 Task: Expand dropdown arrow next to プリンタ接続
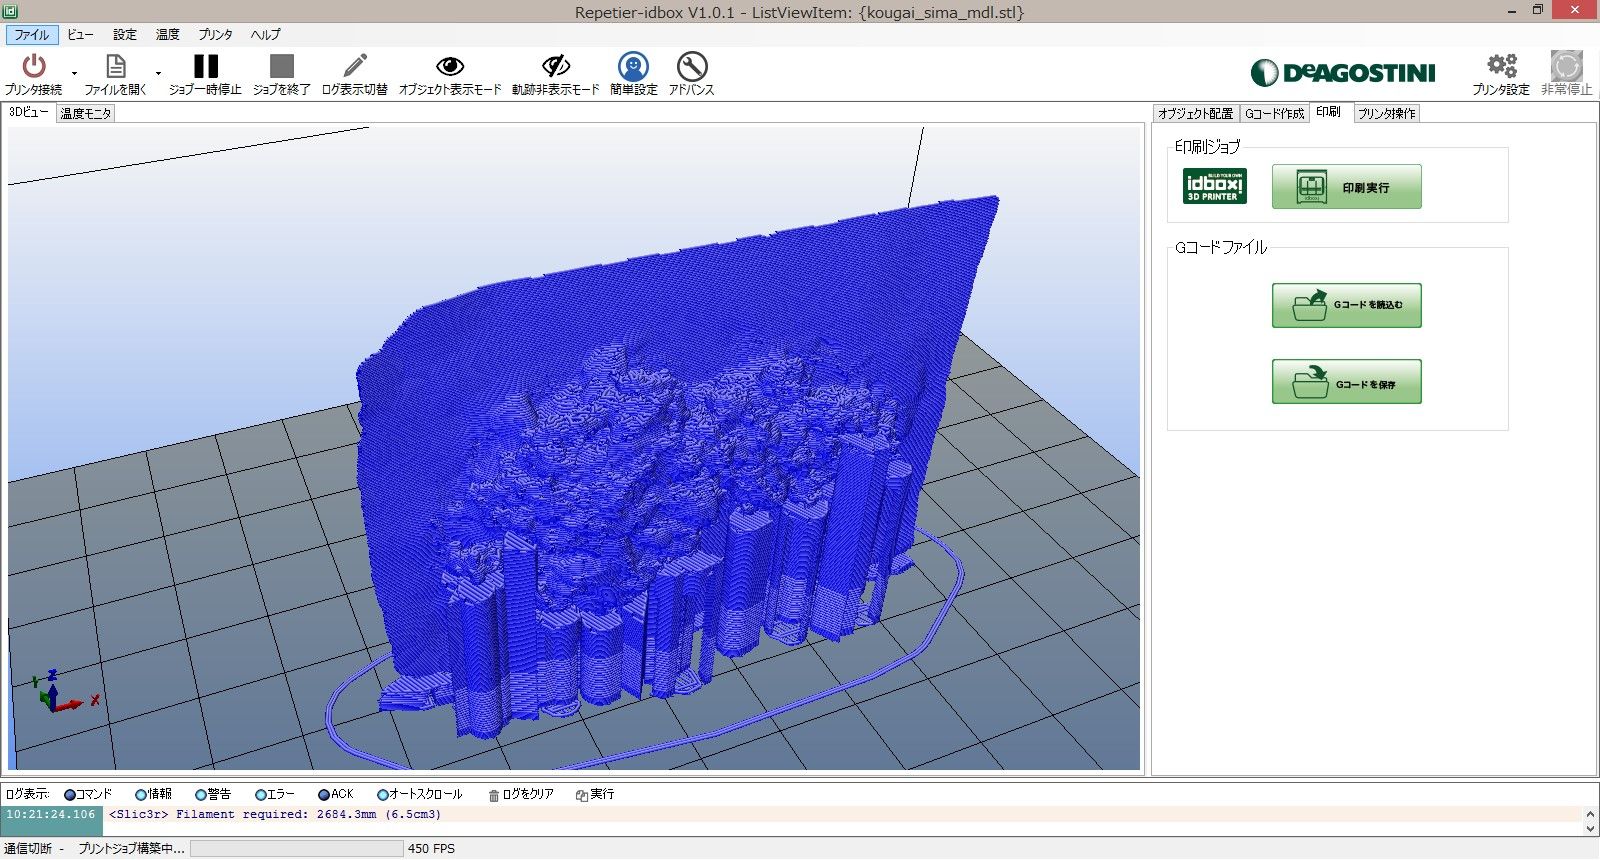point(74,73)
